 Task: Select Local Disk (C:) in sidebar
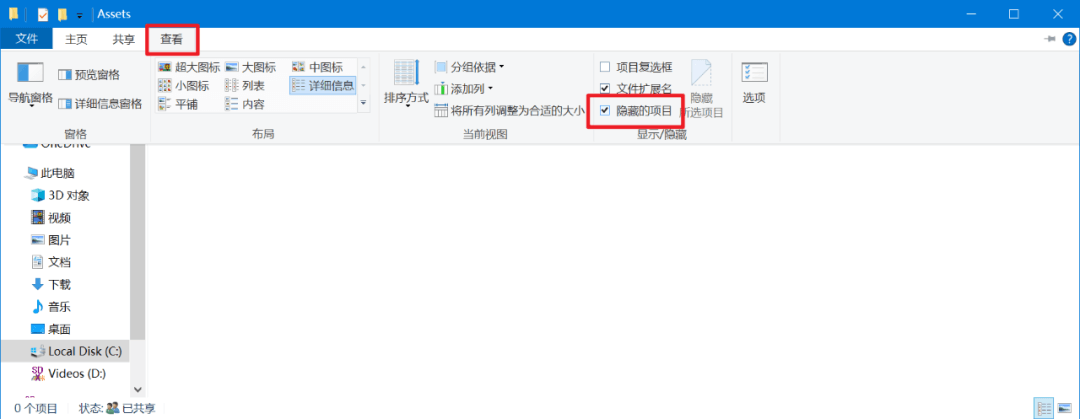tap(64, 351)
